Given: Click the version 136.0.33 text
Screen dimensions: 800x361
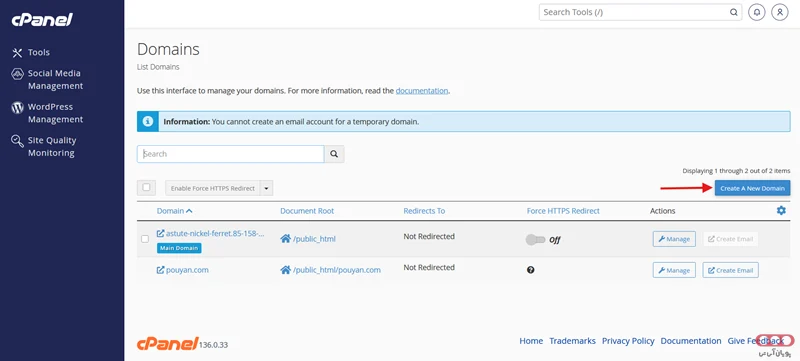Looking at the screenshot, I should click(214, 345).
